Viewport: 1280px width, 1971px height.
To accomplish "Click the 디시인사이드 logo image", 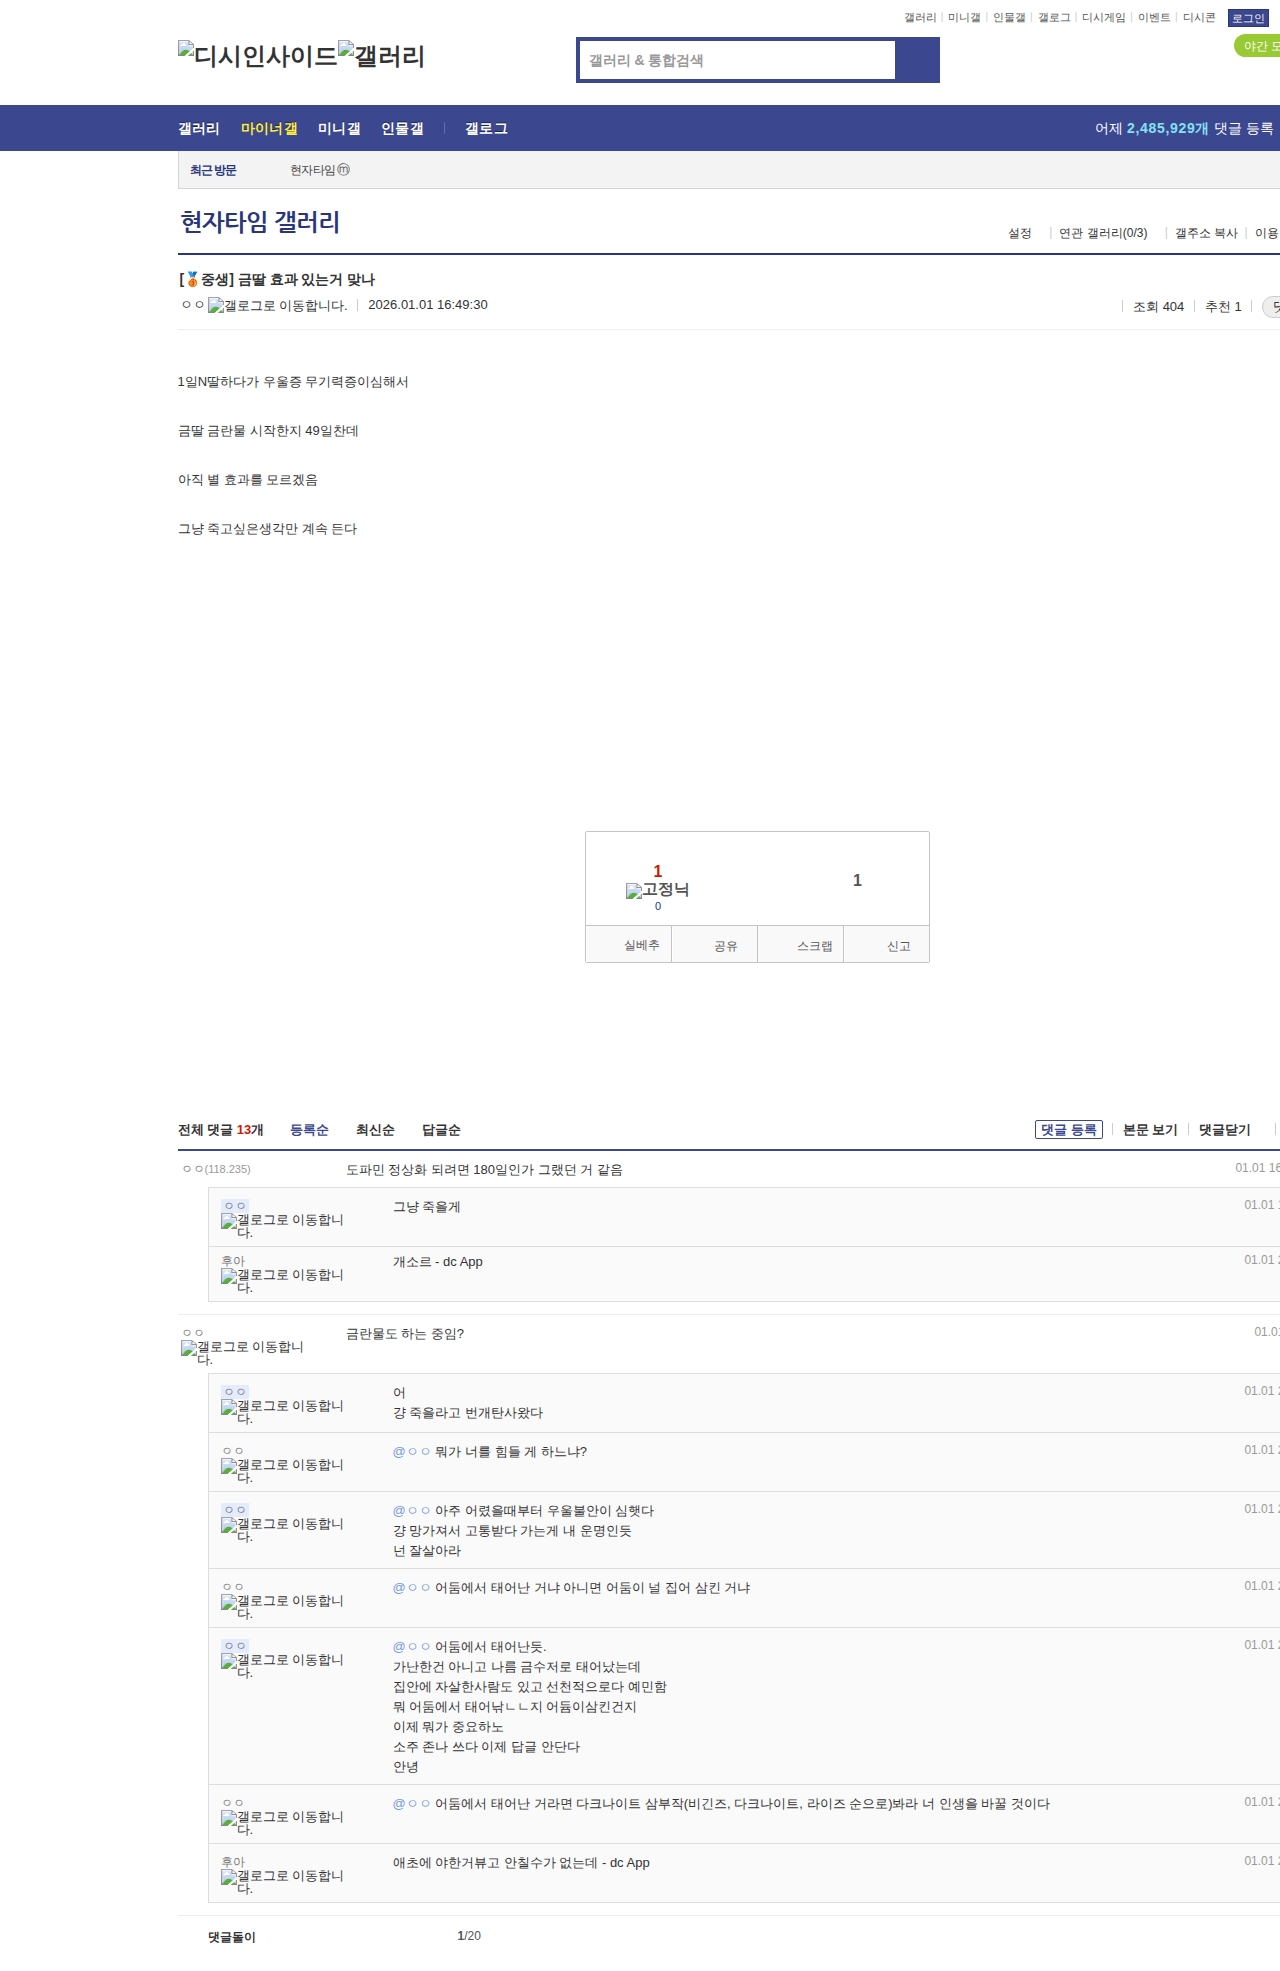I will pyautogui.click(x=258, y=56).
